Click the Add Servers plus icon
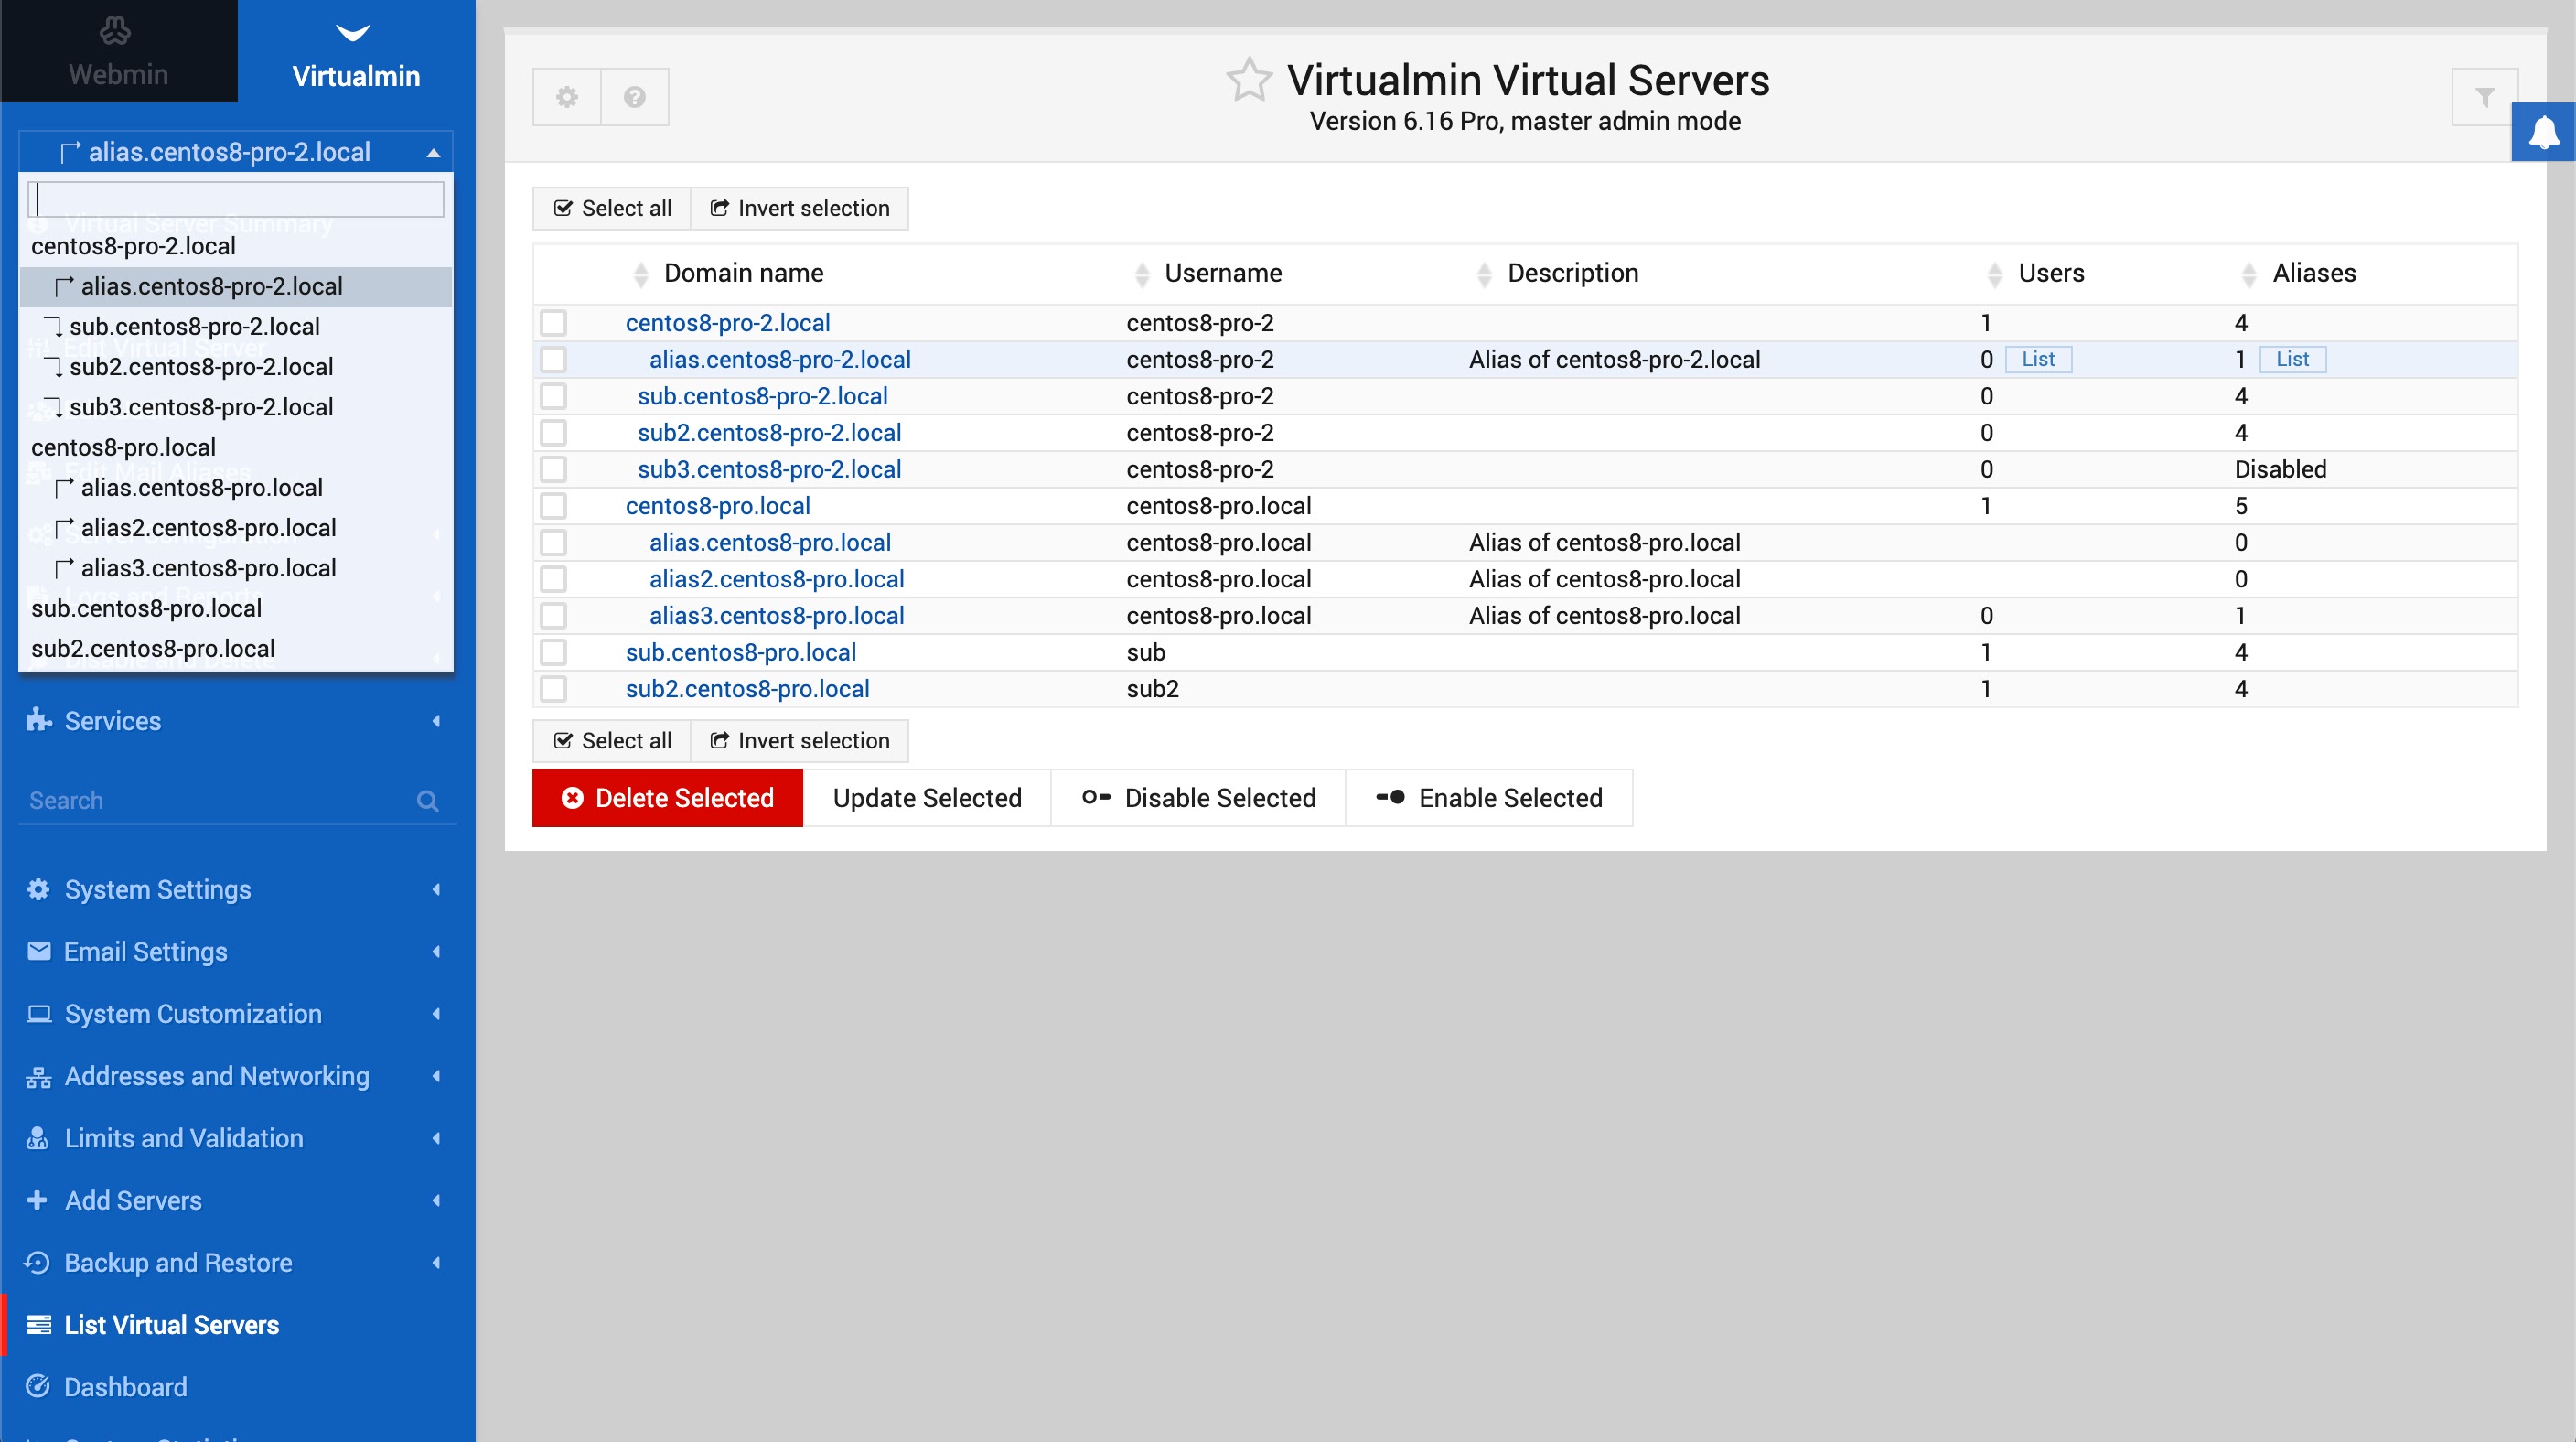2576x1442 pixels. coord(37,1200)
